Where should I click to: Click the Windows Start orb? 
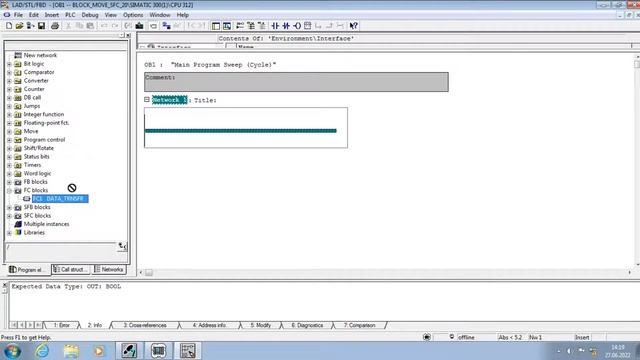(12, 351)
